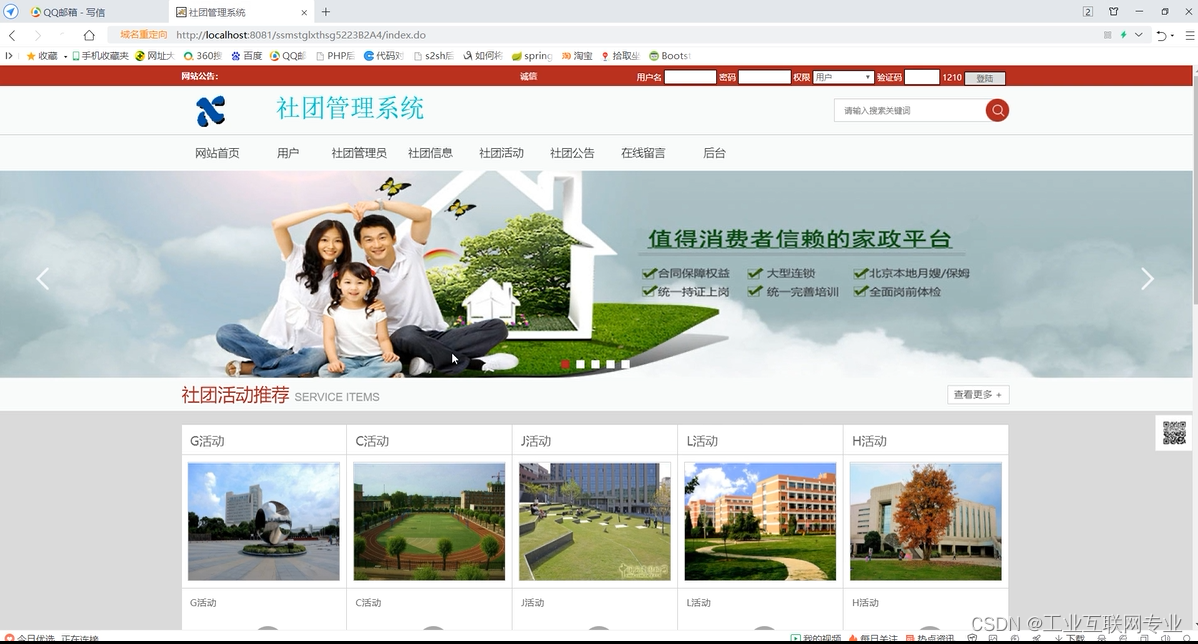Close the 社团管理系统 tab
The height and width of the screenshot is (644, 1198).
(304, 12)
